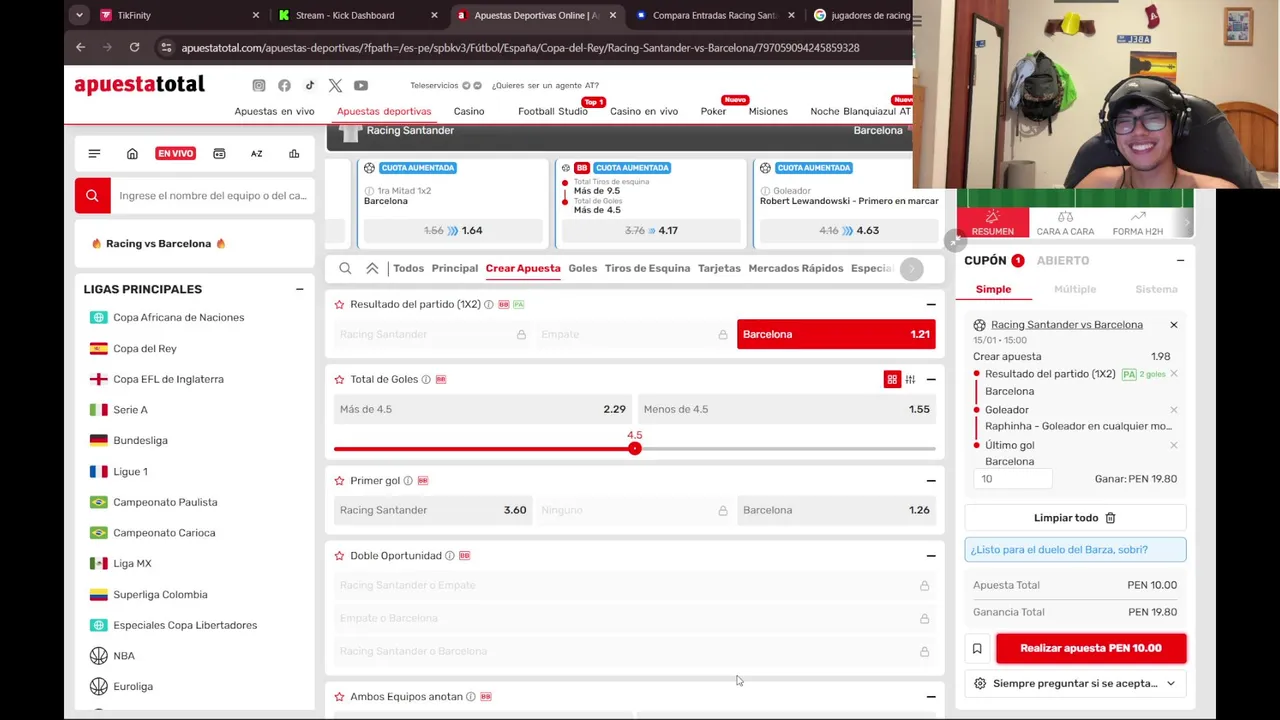Open Bundesliga league in sidebar

click(x=140, y=440)
